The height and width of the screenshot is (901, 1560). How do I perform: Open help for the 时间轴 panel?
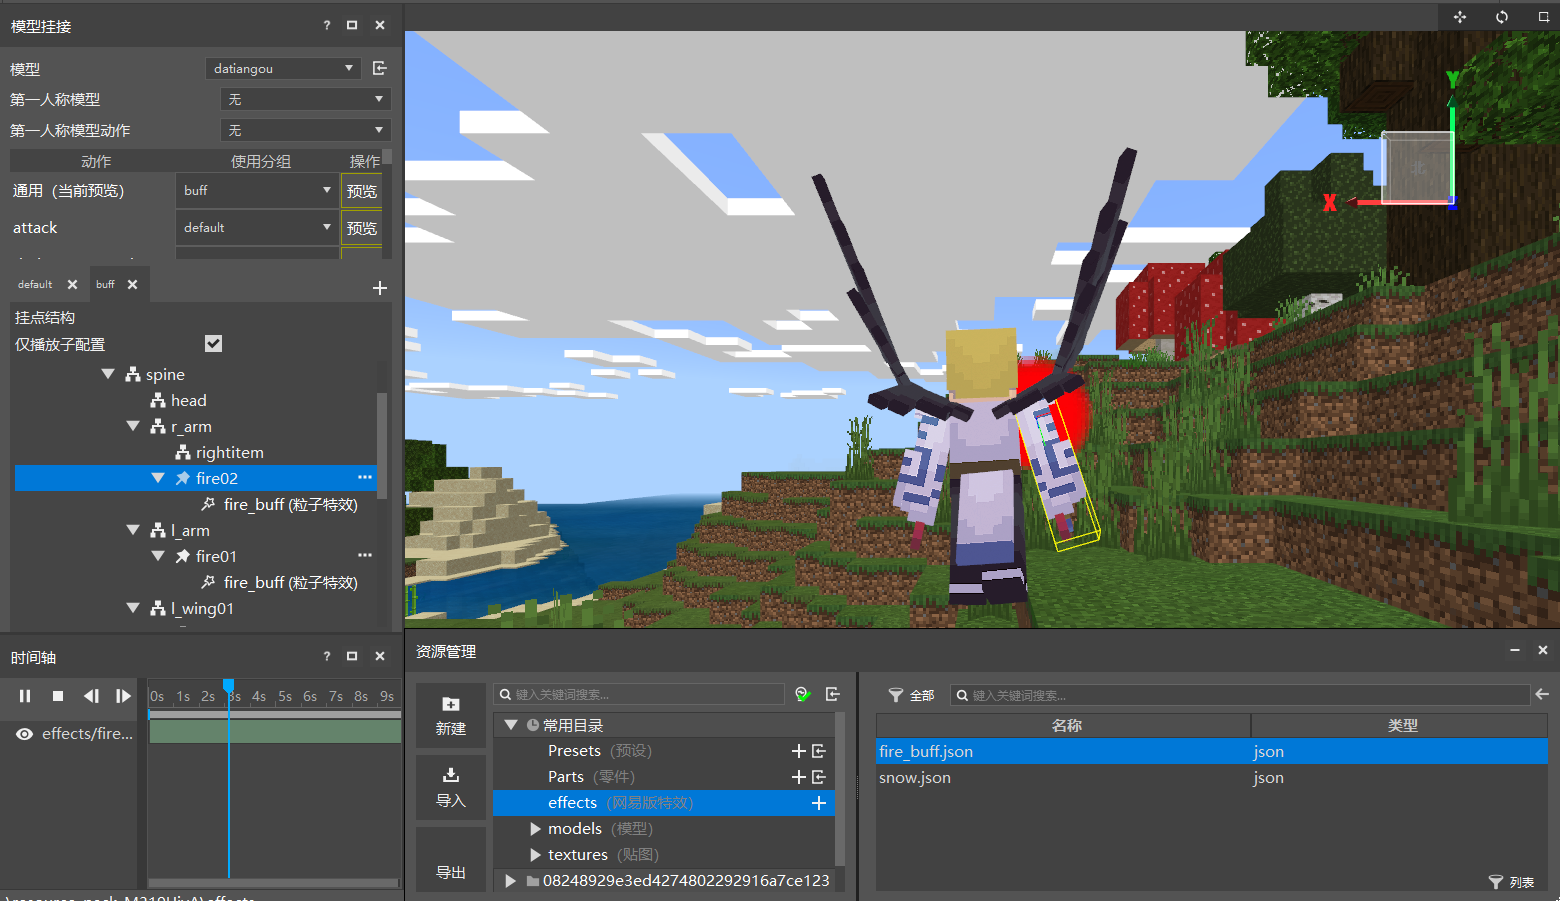click(x=326, y=656)
